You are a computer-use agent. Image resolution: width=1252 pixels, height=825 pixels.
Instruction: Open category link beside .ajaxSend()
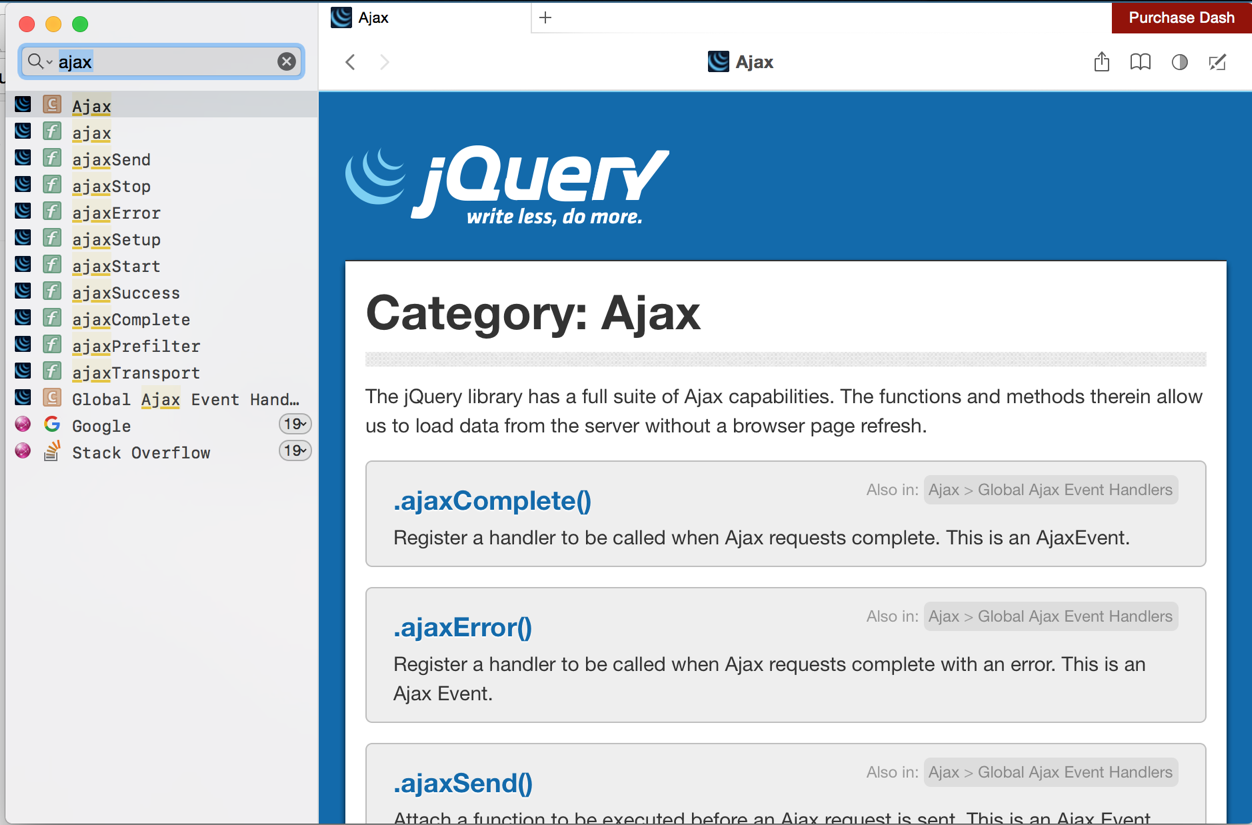(1050, 772)
